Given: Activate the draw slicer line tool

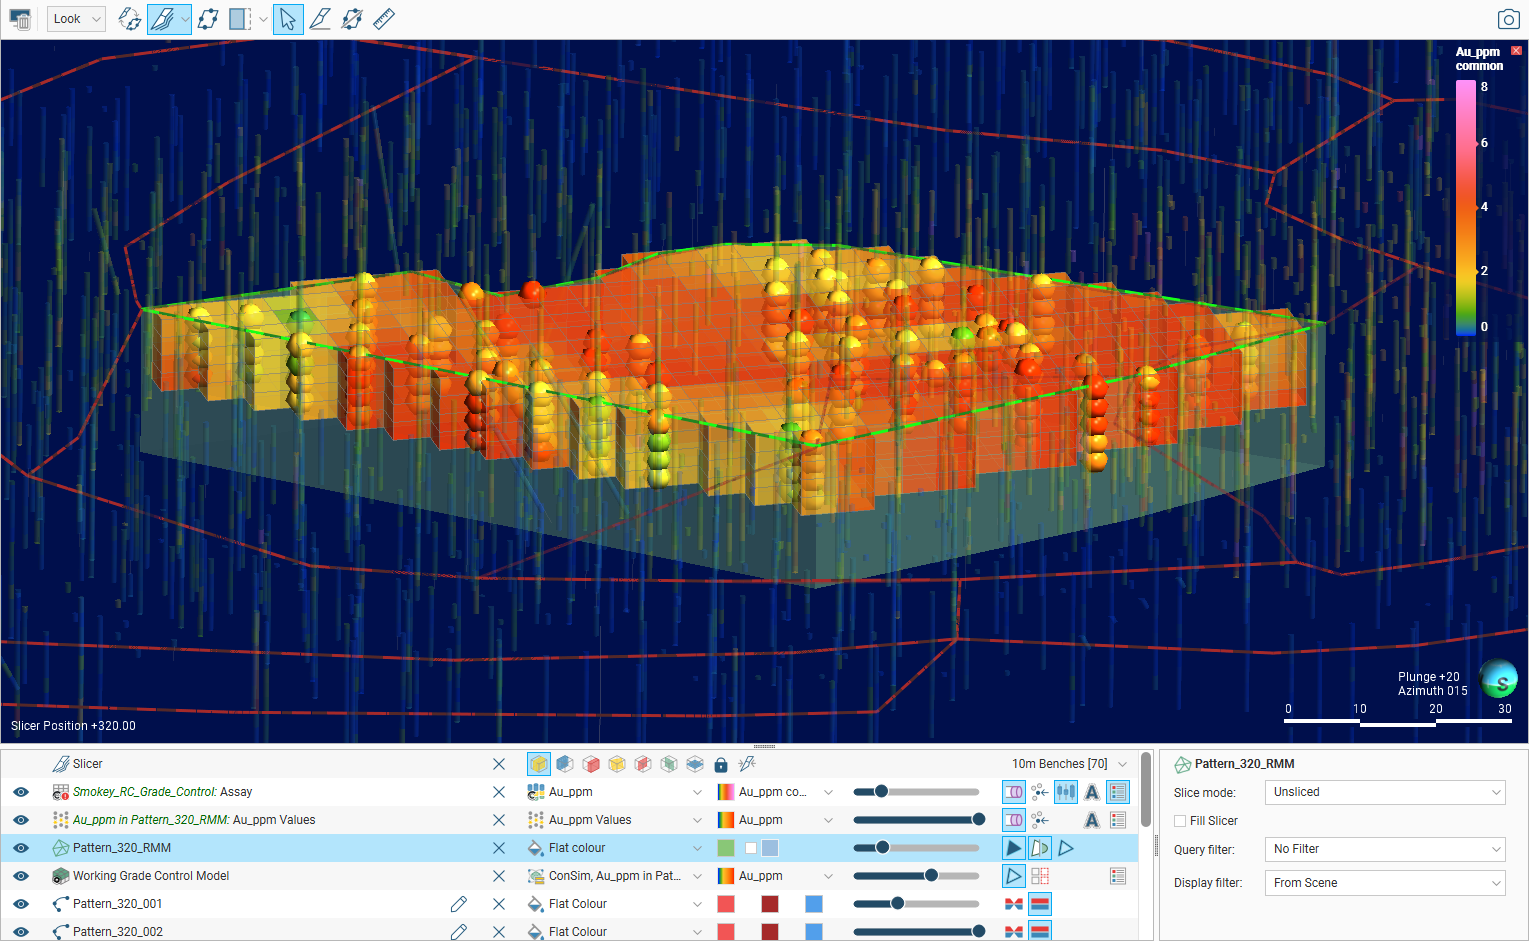Looking at the screenshot, I should point(320,19).
